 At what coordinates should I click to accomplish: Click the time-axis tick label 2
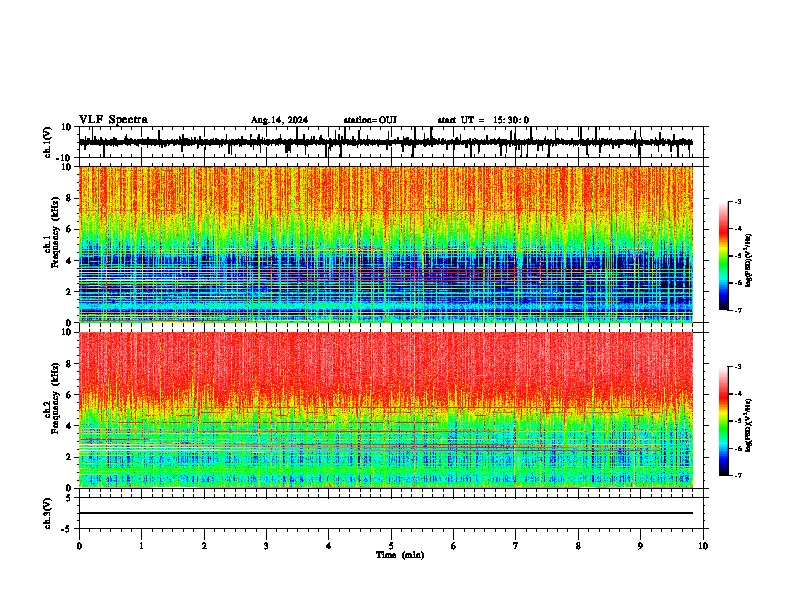[x=204, y=546]
